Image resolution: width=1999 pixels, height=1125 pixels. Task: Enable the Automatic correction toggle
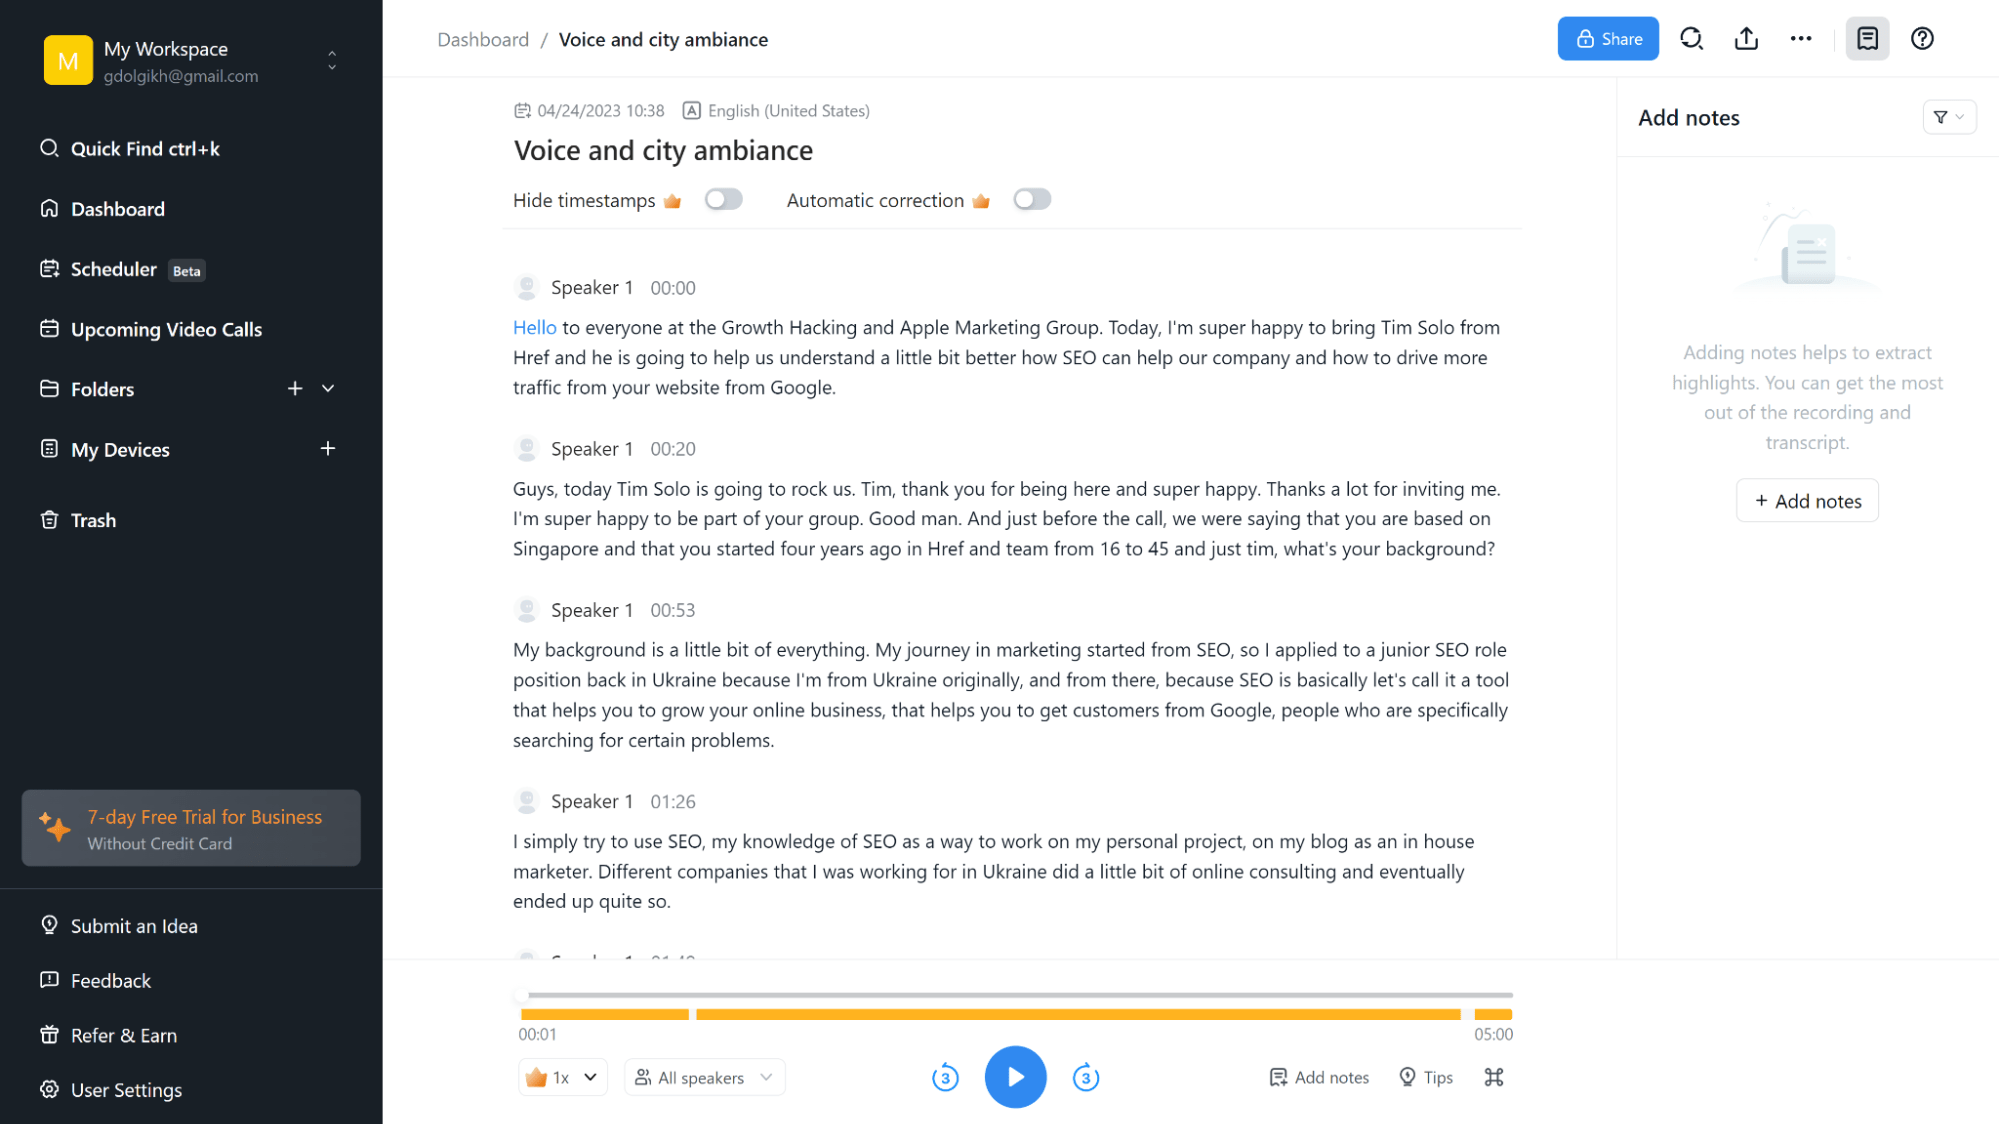[1031, 199]
